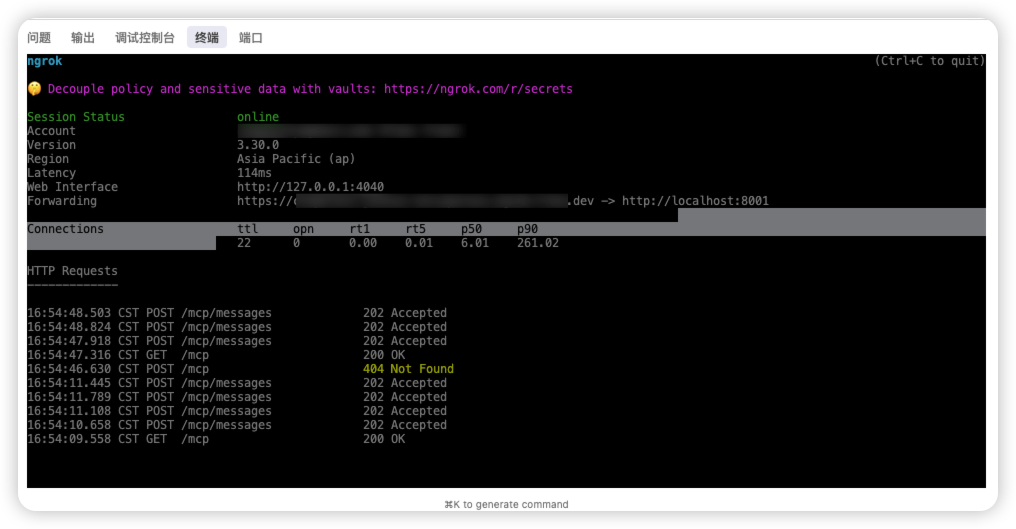The width and height of the screenshot is (1016, 529).
Task: Click the '(Ctrl+C to quit)' text
Action: click(929, 61)
